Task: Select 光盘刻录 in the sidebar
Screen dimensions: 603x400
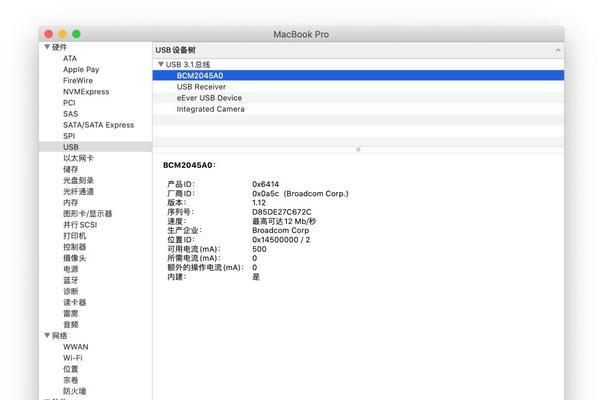Action: pos(78,180)
